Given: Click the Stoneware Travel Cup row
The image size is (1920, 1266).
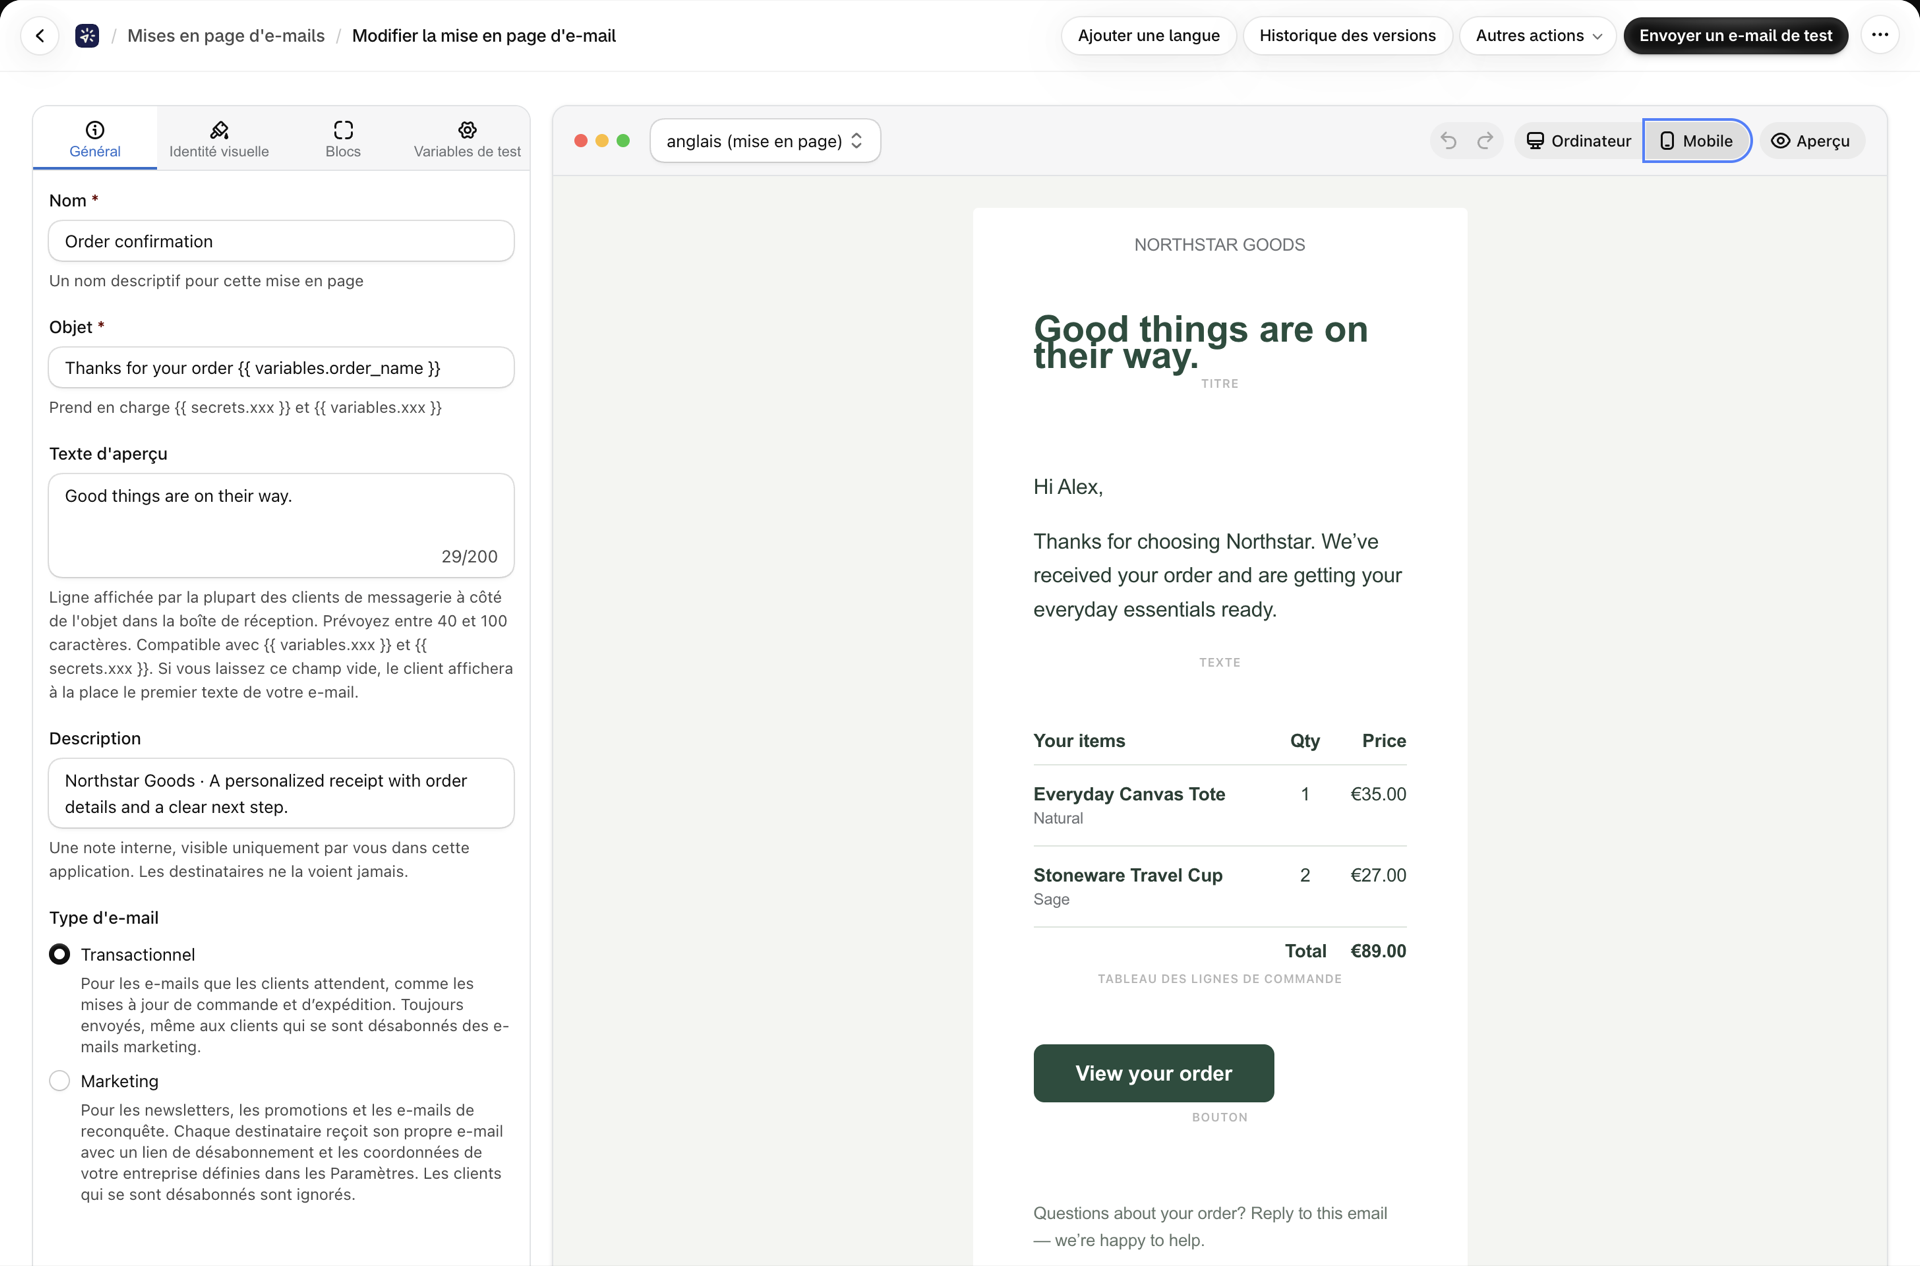Looking at the screenshot, I should (1220, 886).
